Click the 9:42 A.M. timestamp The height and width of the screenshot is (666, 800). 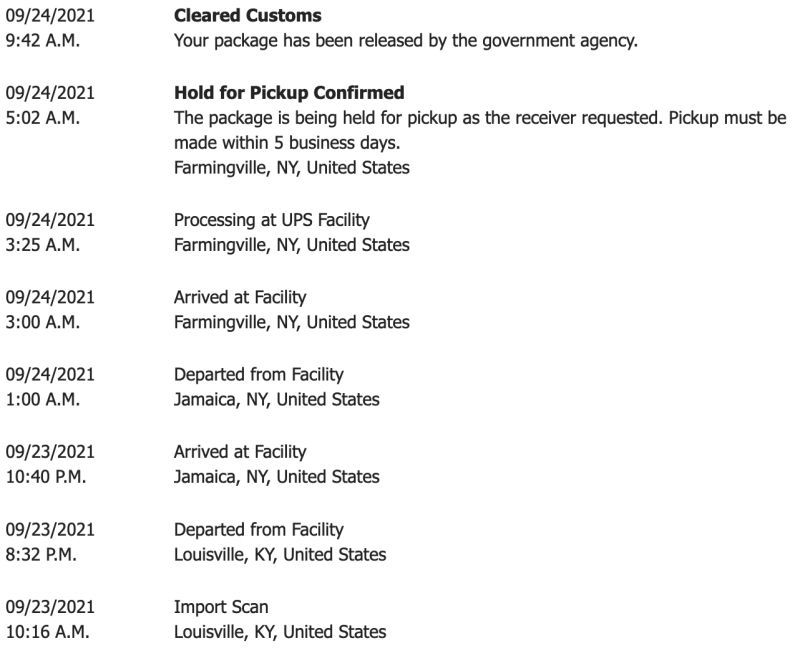click(43, 40)
